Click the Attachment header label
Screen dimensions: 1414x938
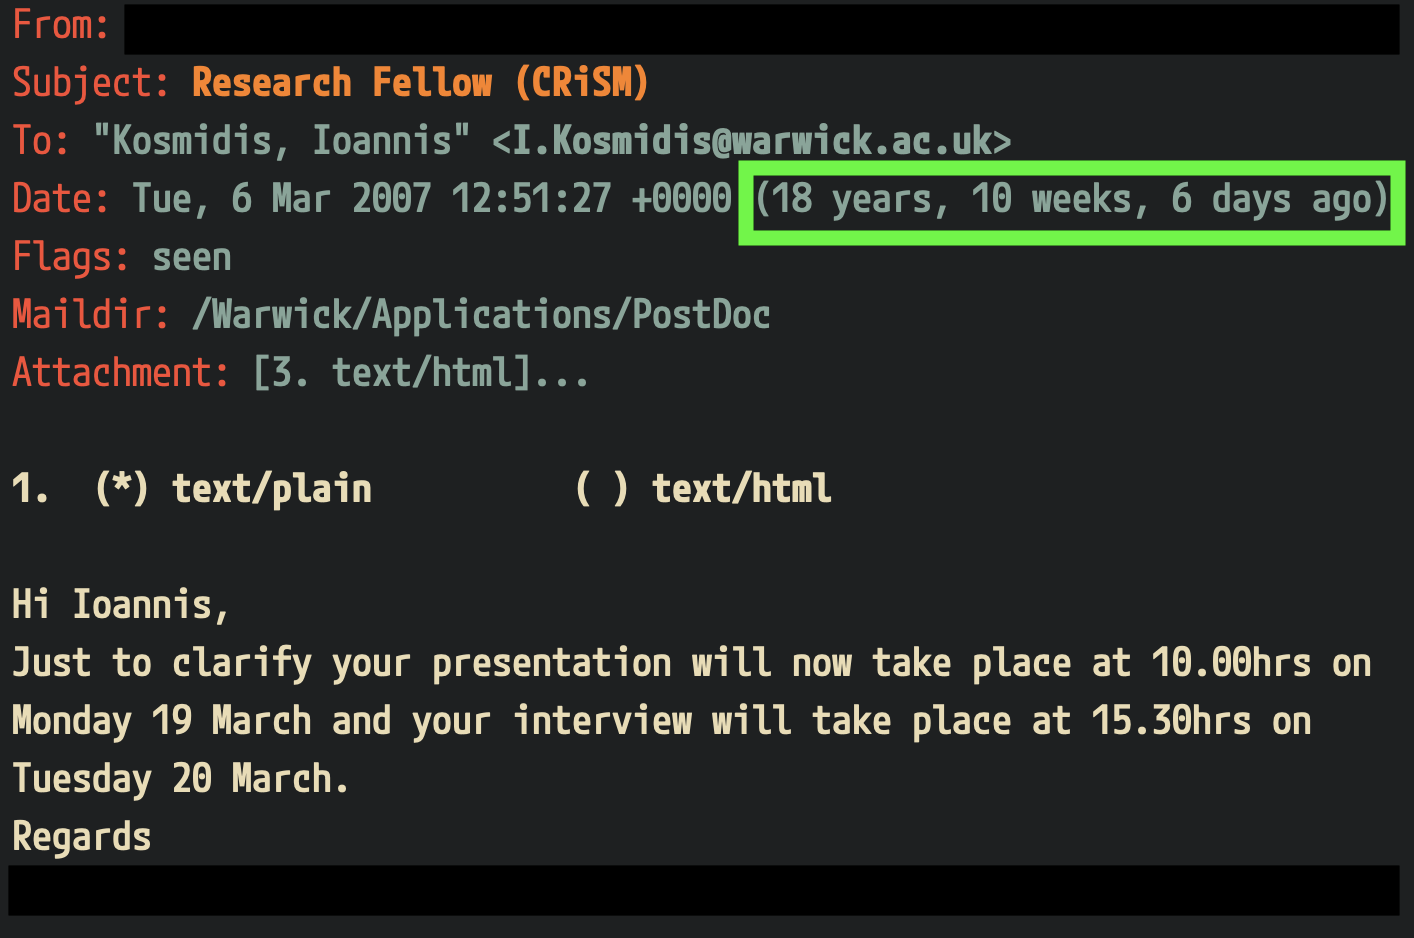click(x=120, y=373)
